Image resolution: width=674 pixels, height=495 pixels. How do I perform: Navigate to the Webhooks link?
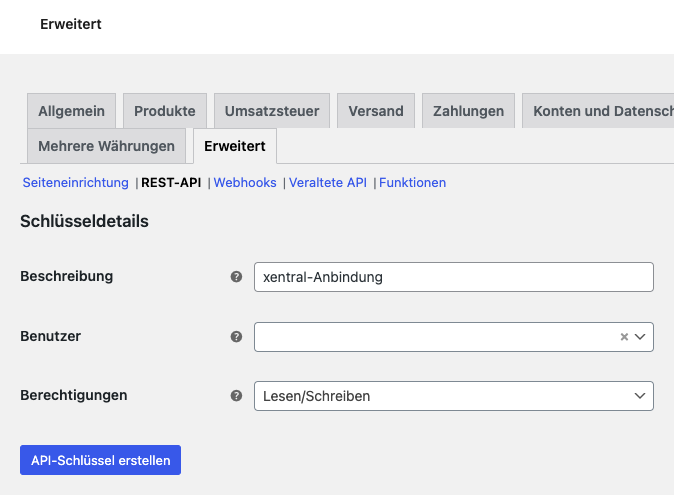tap(245, 183)
